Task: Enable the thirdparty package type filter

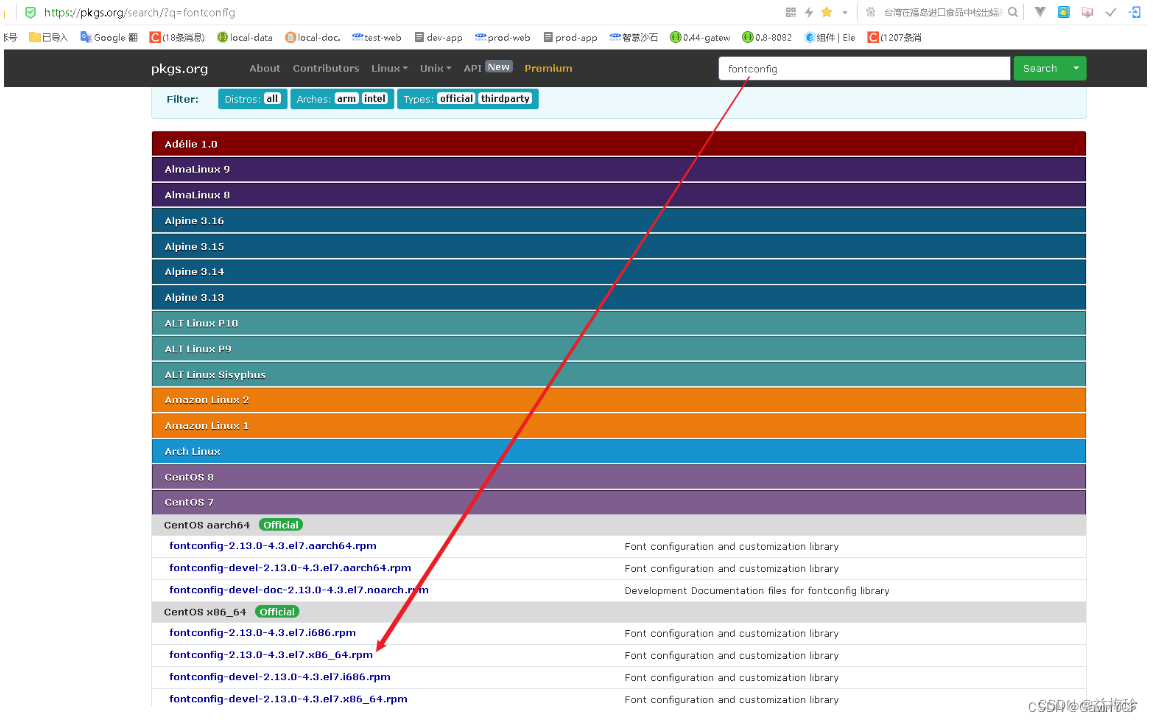Action: (506, 98)
